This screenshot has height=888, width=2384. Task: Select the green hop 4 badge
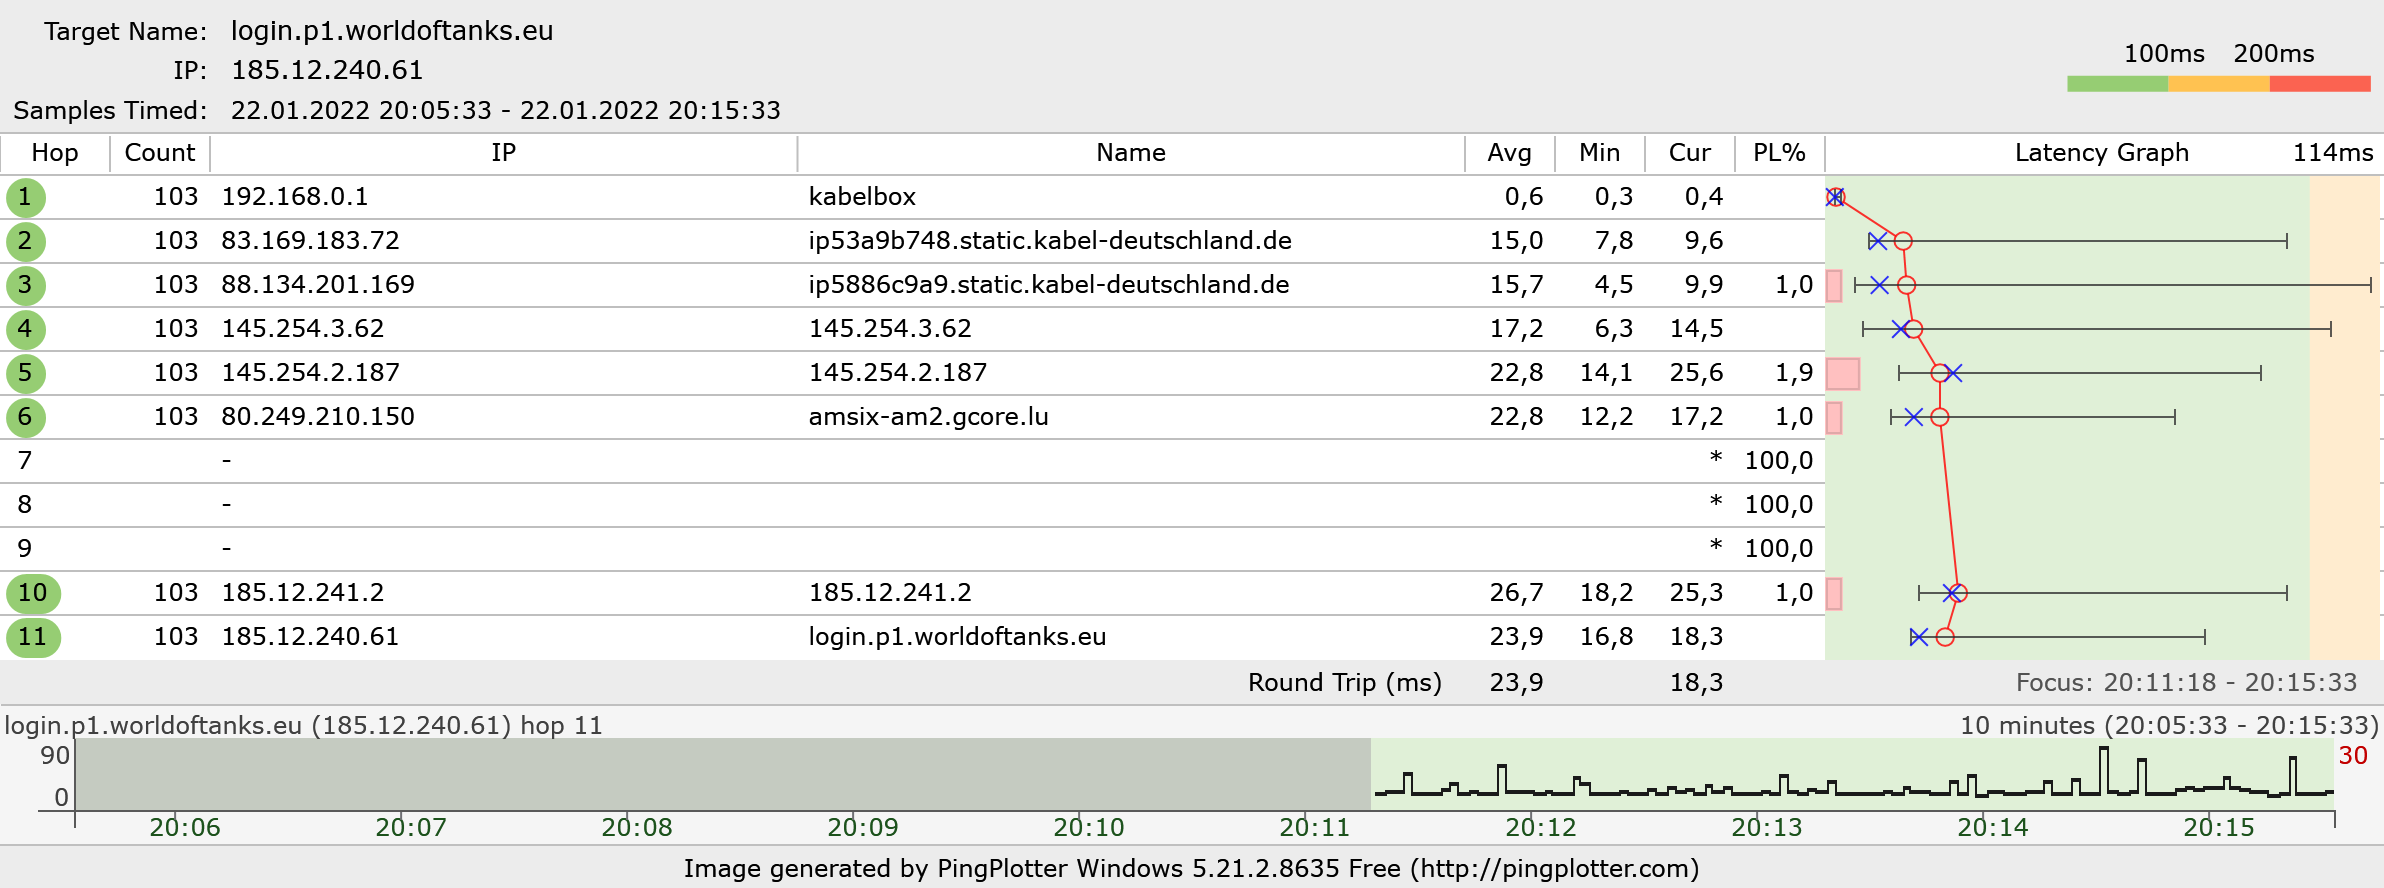tap(25, 329)
